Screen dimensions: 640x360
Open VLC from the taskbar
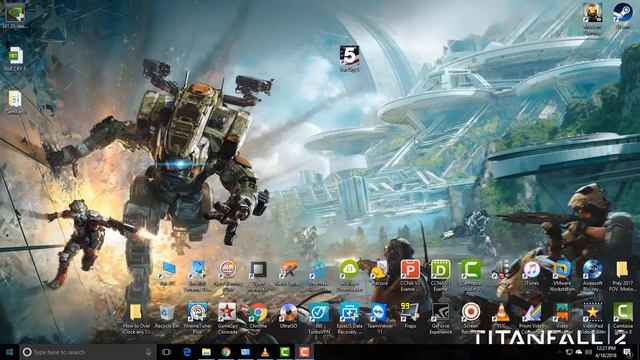[265, 352]
